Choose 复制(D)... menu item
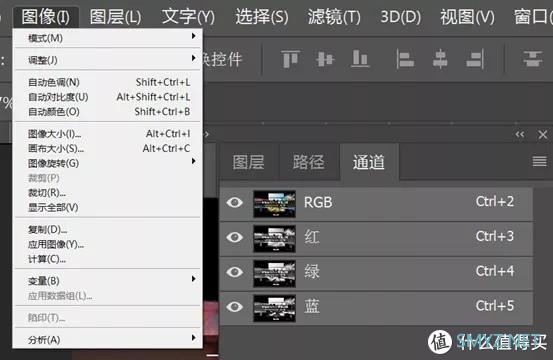Viewport: 553px width, 360px height. coord(108,230)
